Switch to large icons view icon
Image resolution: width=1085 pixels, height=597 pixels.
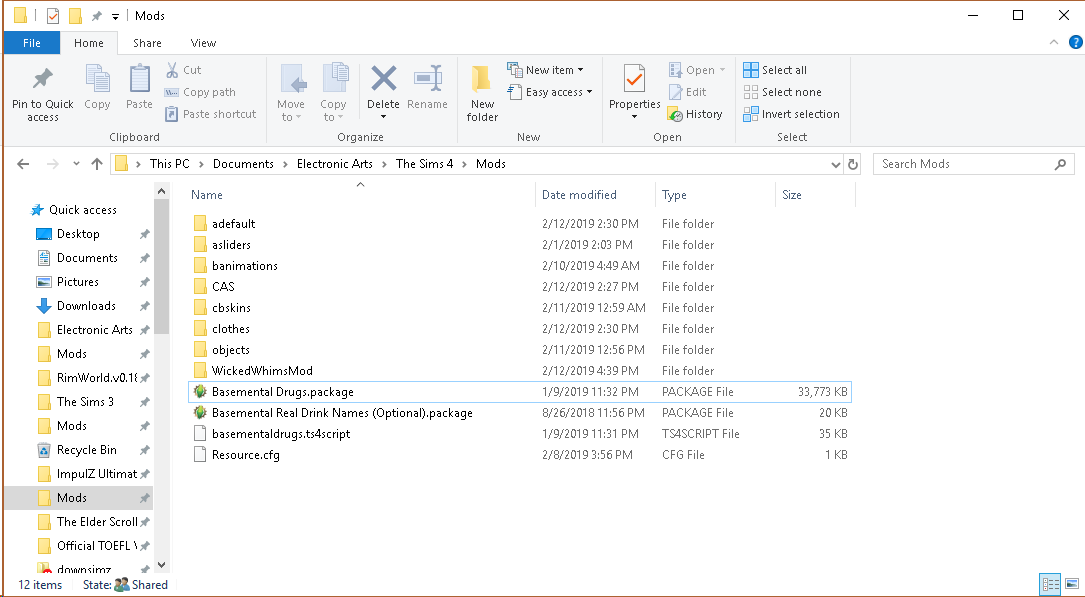coord(1071,585)
